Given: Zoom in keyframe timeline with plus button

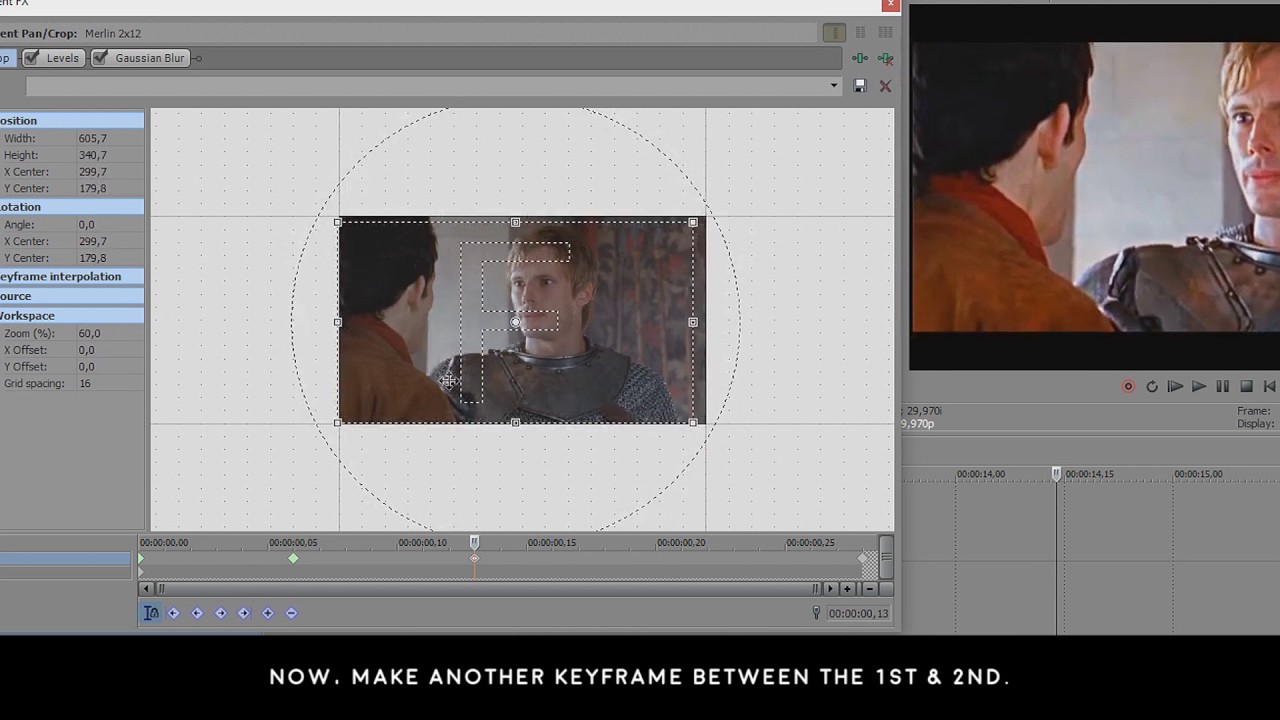Looking at the screenshot, I should pos(847,589).
